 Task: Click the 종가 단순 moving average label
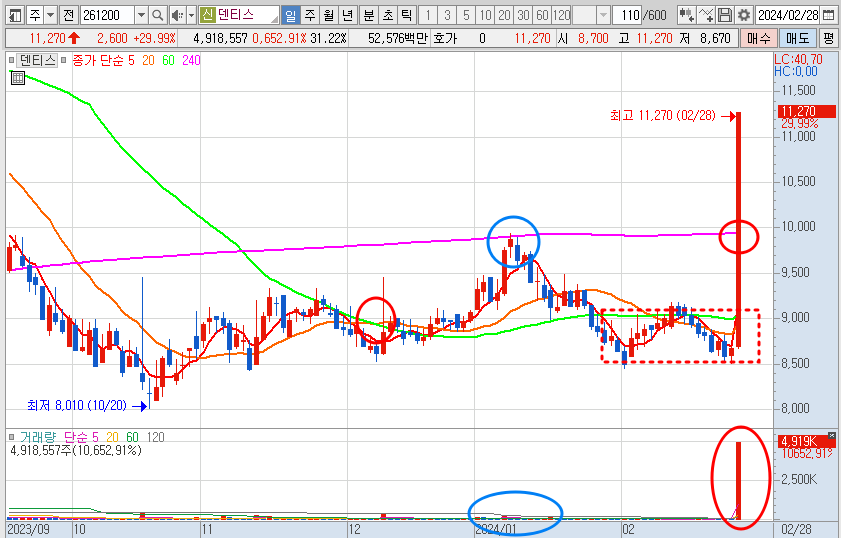pyautogui.click(x=97, y=60)
